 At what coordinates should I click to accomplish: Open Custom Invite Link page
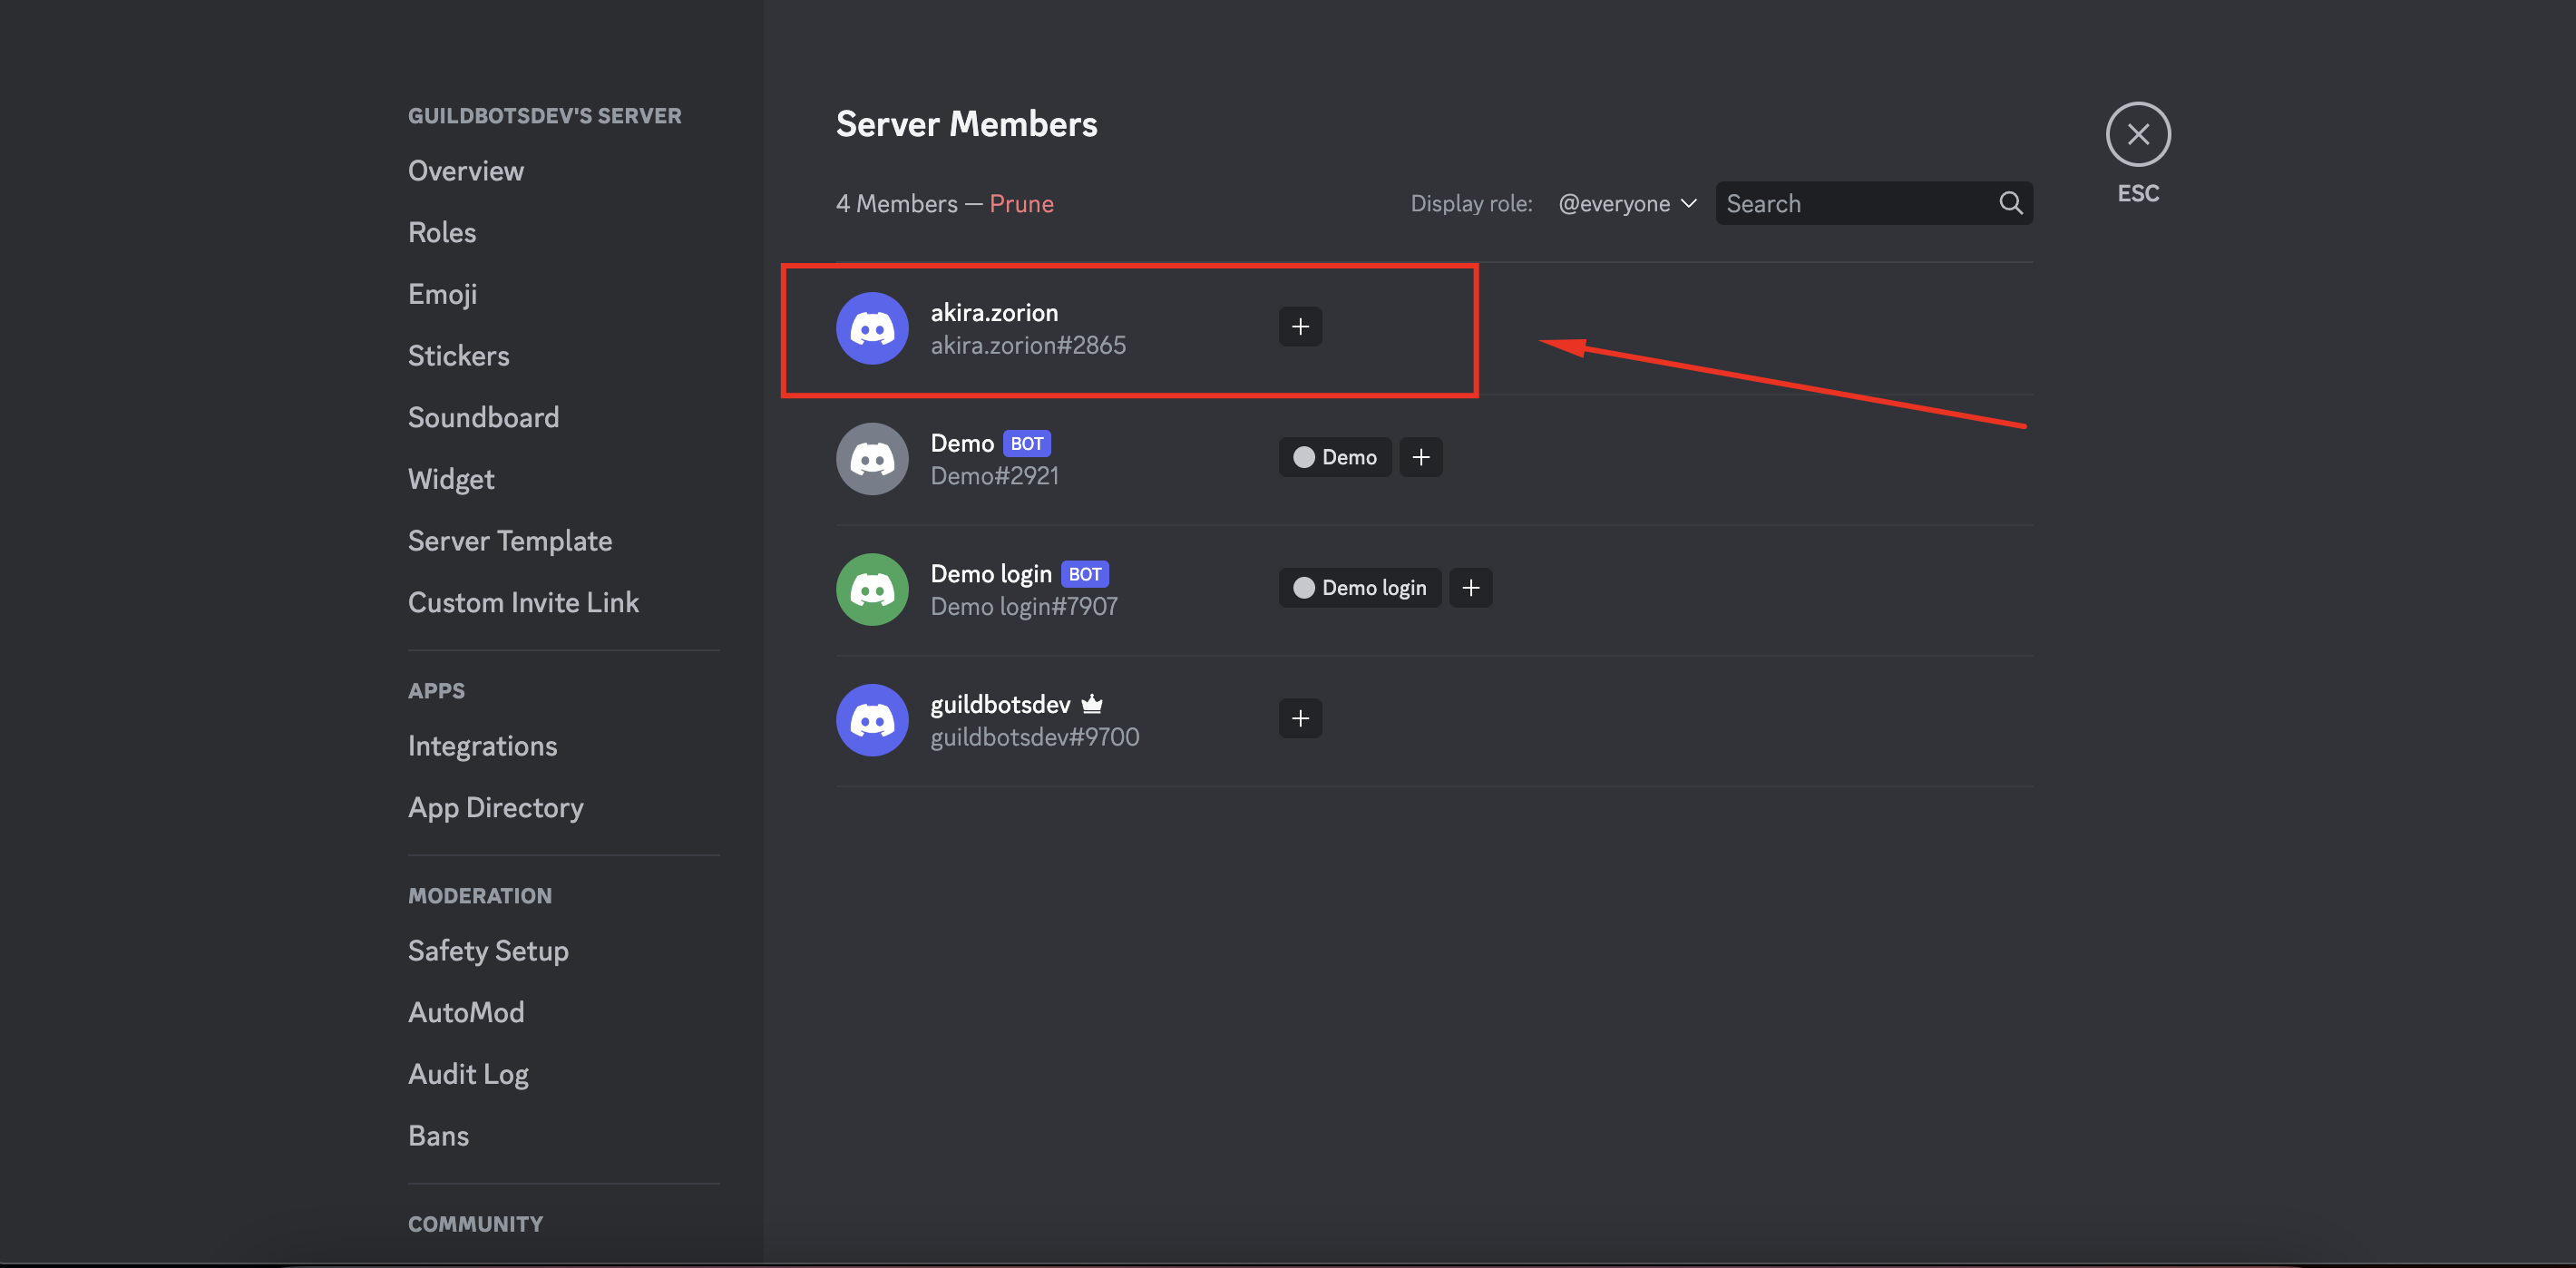523,602
